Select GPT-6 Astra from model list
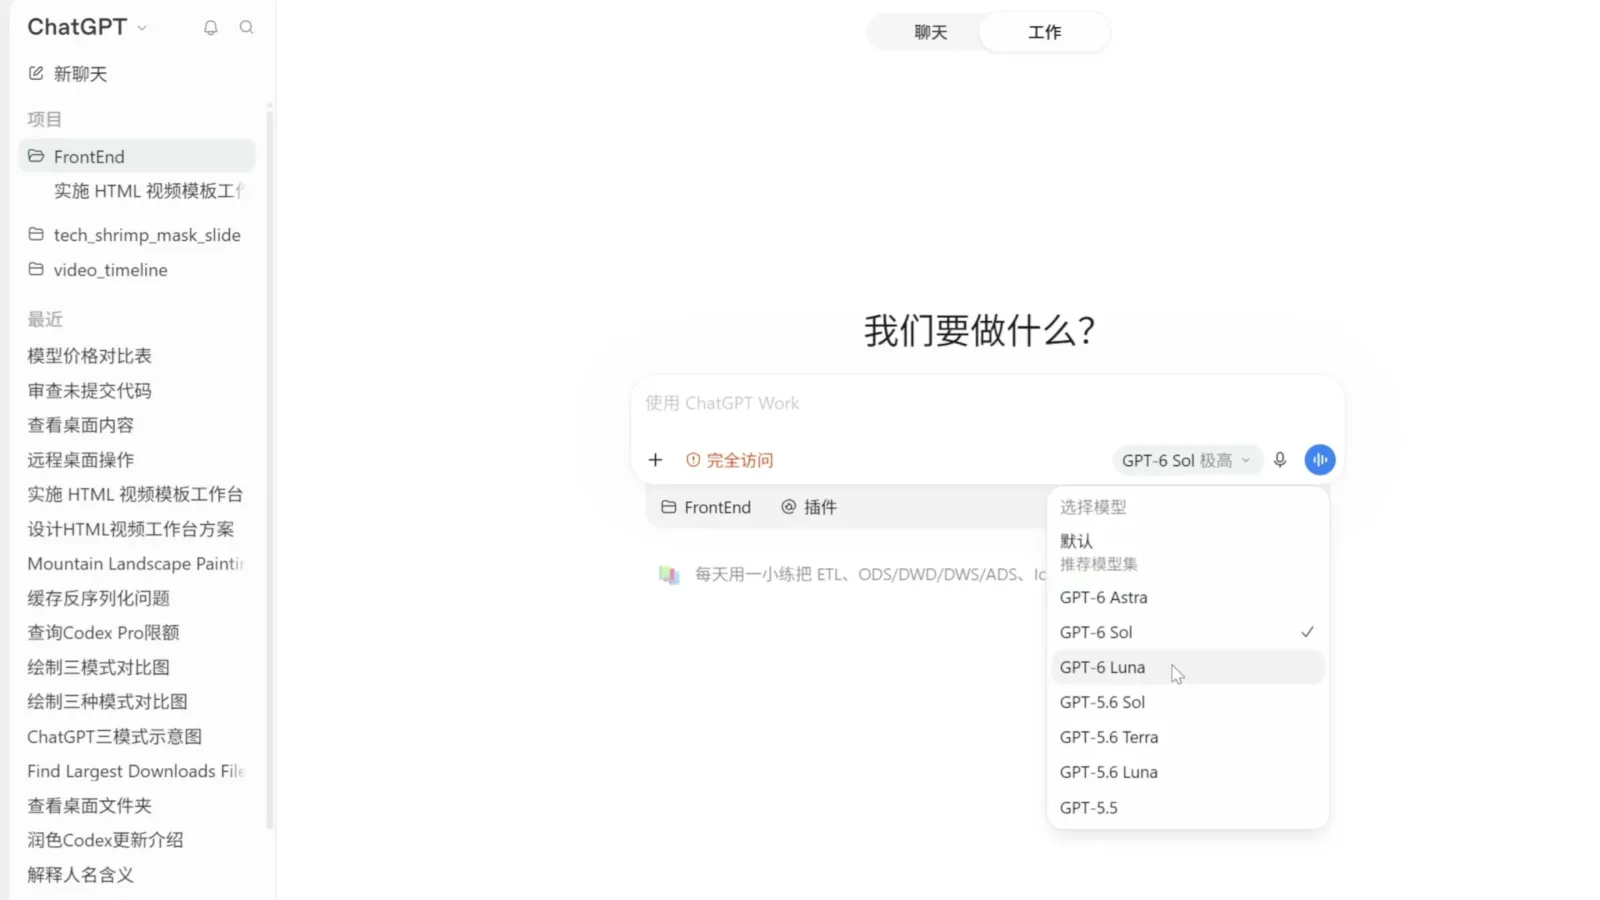Screen dimensions: 1600x900 click(1188, 597)
